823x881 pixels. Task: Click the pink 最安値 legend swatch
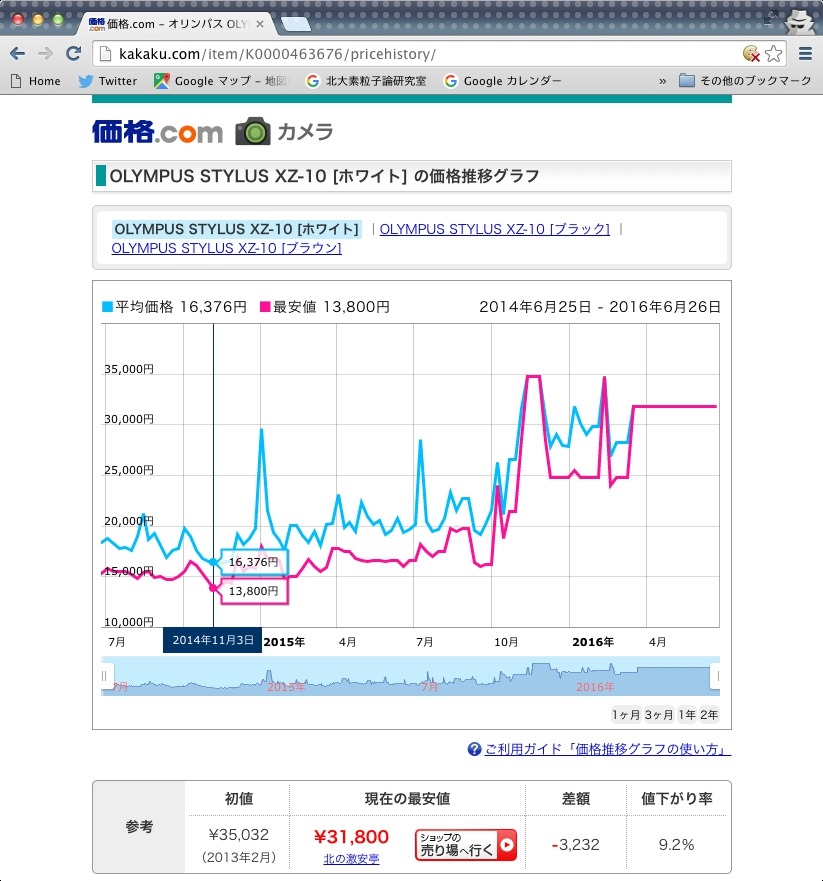(x=265, y=307)
